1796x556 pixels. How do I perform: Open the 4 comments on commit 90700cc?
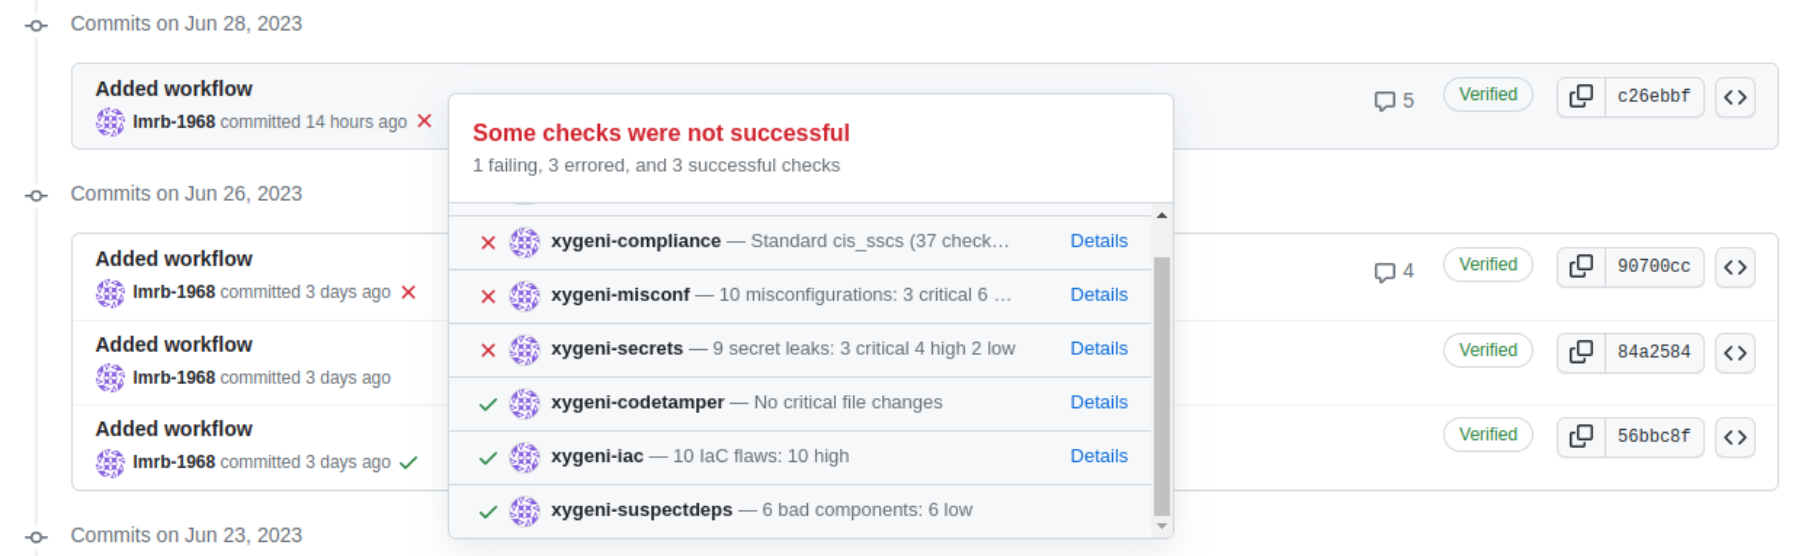click(1394, 271)
